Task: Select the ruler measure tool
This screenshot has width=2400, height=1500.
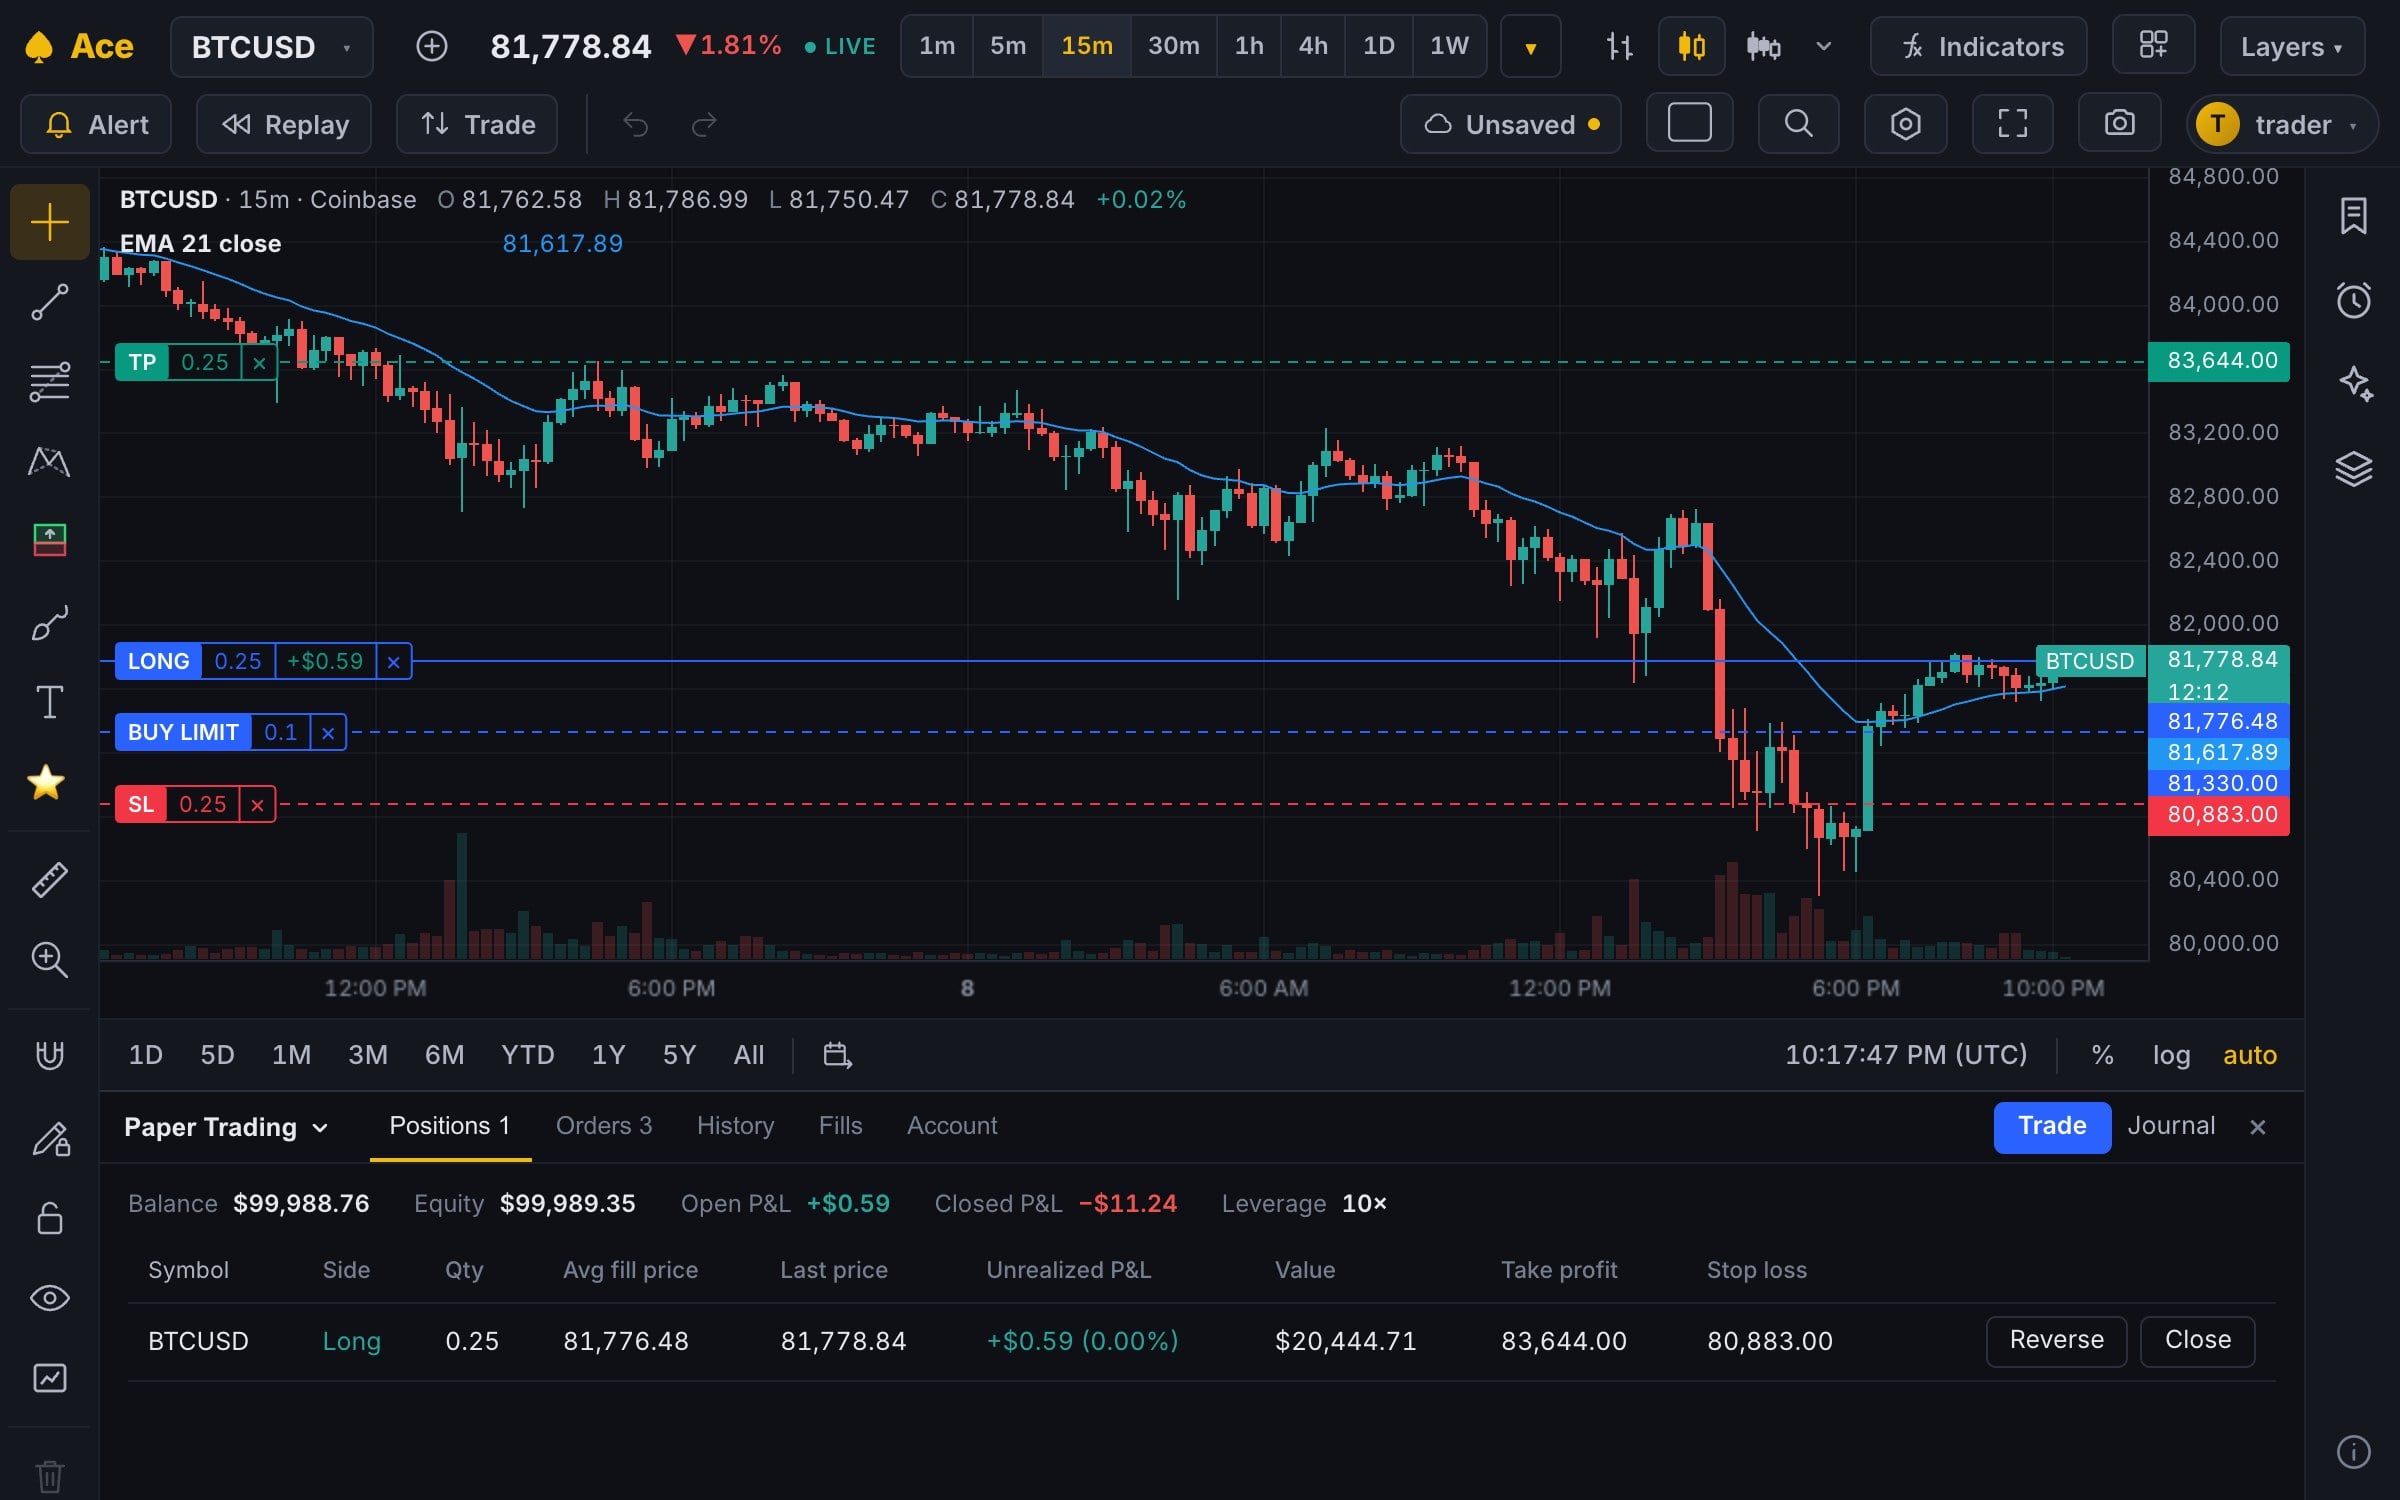Action: [x=49, y=880]
